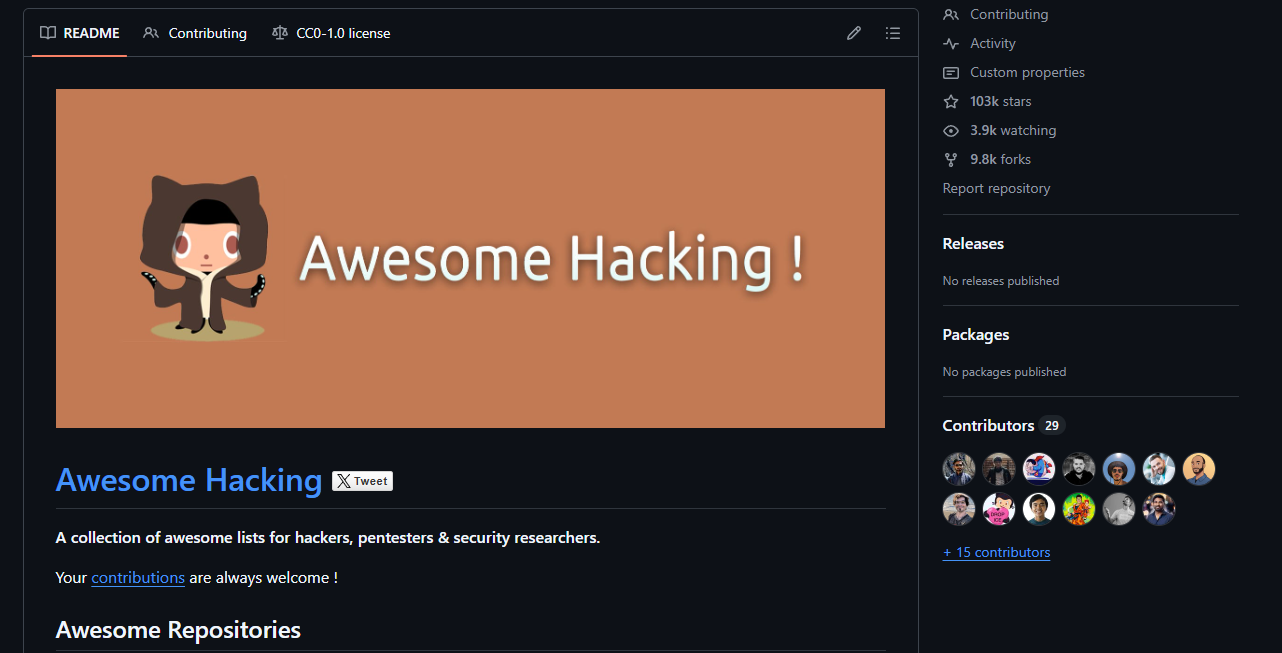Open the CC0-1.0 license tab
The height and width of the screenshot is (653, 1282).
click(331, 33)
